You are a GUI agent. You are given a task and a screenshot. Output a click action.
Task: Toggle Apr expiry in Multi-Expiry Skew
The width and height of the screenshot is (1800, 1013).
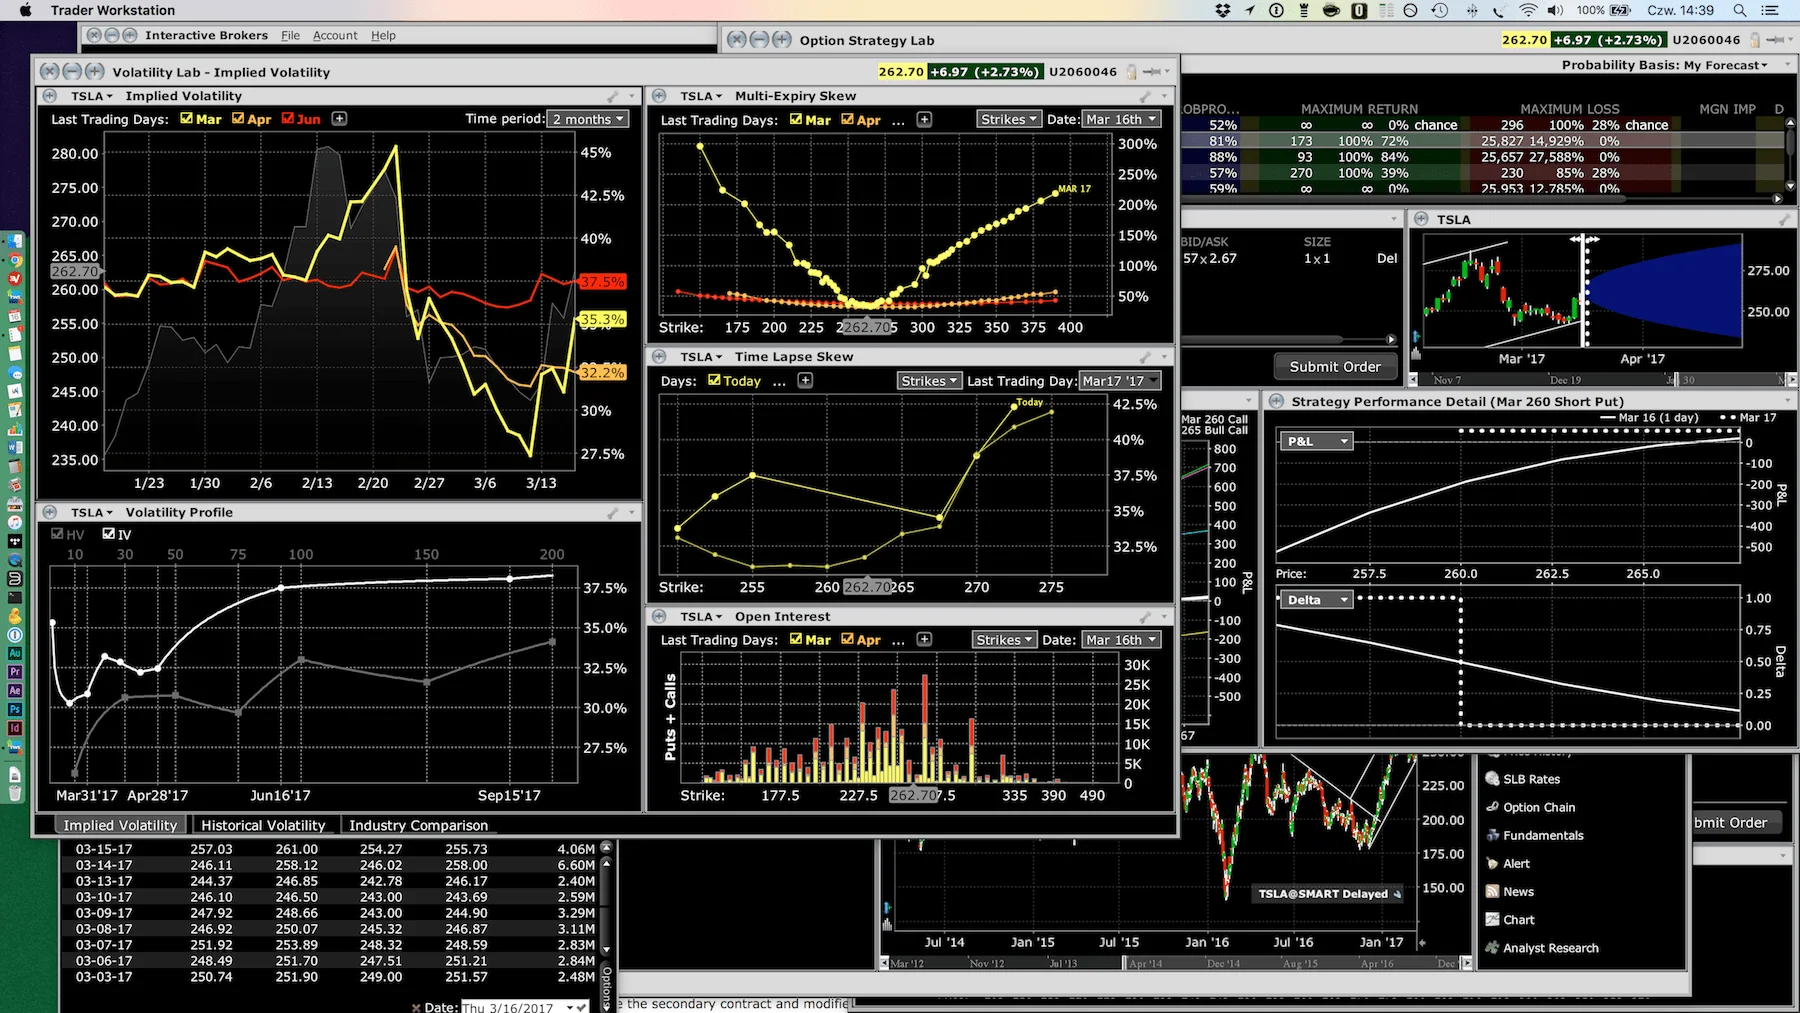[847, 119]
